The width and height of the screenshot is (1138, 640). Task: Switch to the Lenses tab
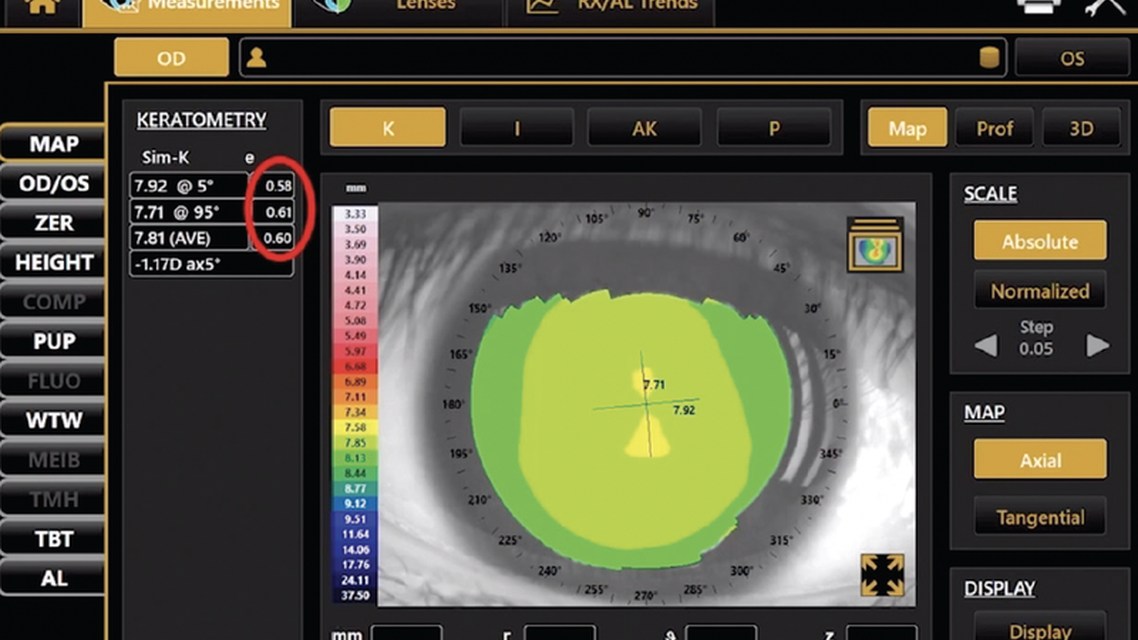[x=398, y=12]
